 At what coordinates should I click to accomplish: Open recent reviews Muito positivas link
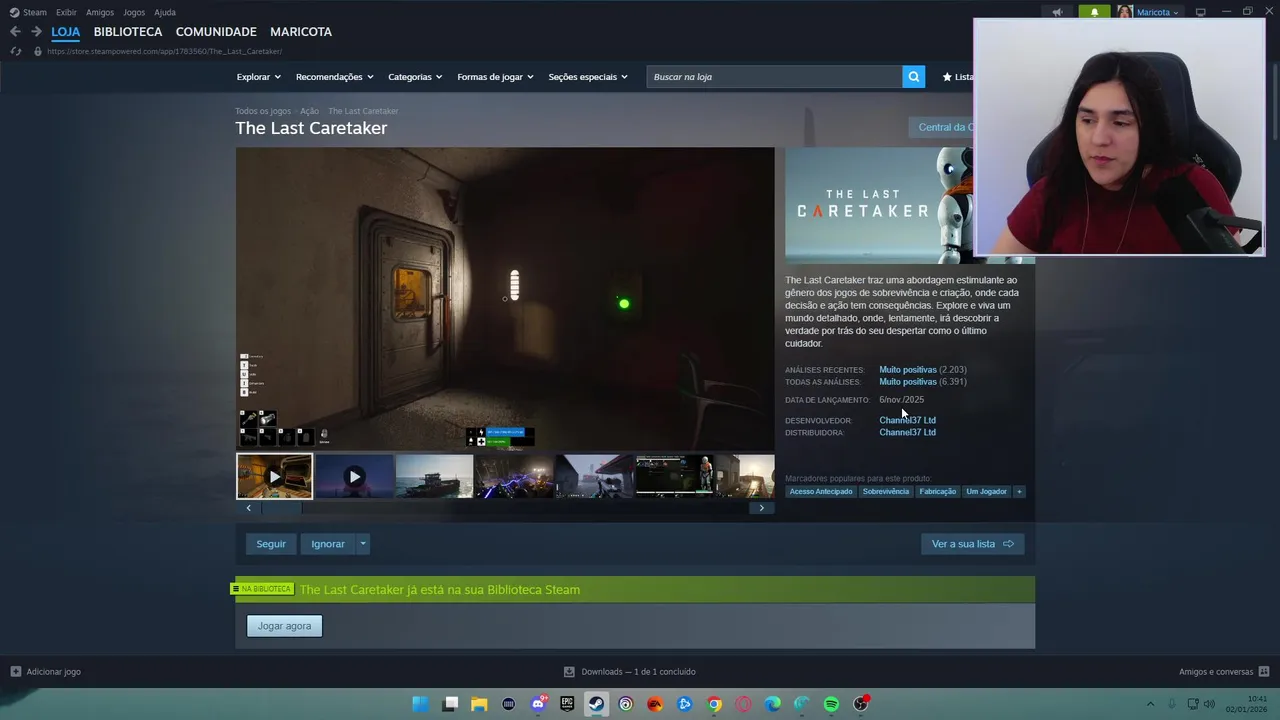pyautogui.click(x=908, y=370)
